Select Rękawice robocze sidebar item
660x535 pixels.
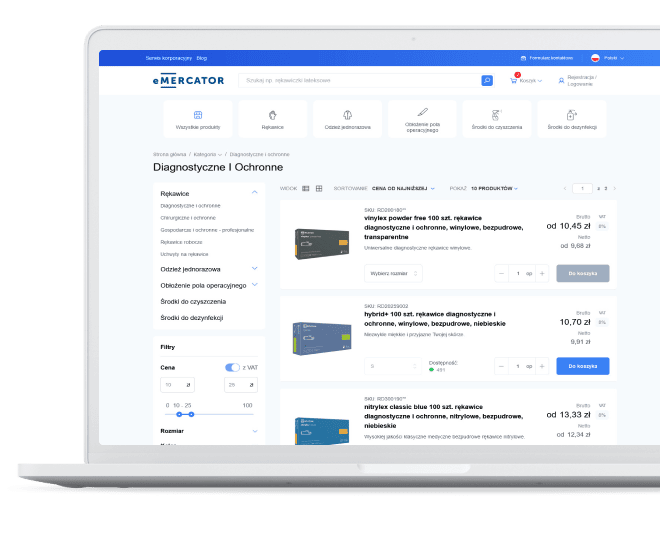point(181,242)
